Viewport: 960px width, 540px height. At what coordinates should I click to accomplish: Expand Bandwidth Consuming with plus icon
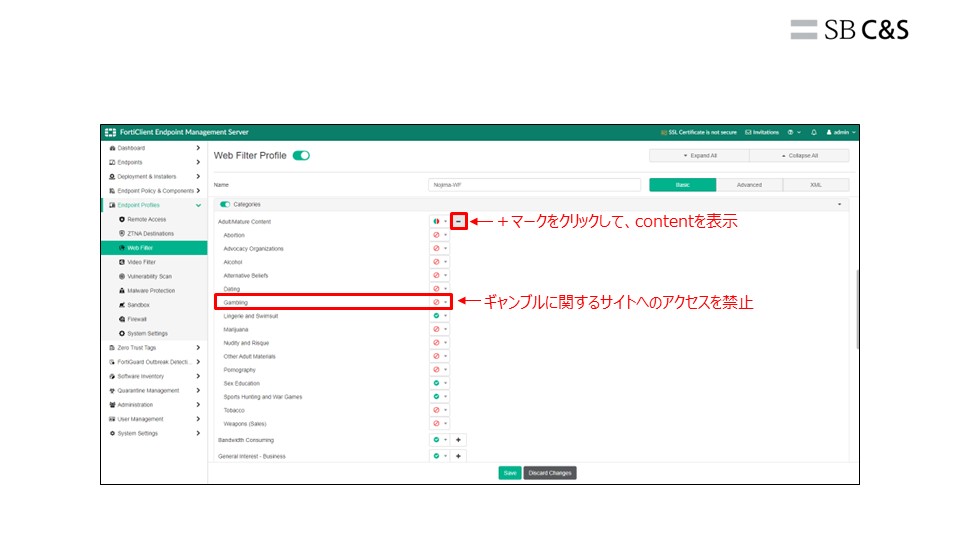(x=458, y=440)
